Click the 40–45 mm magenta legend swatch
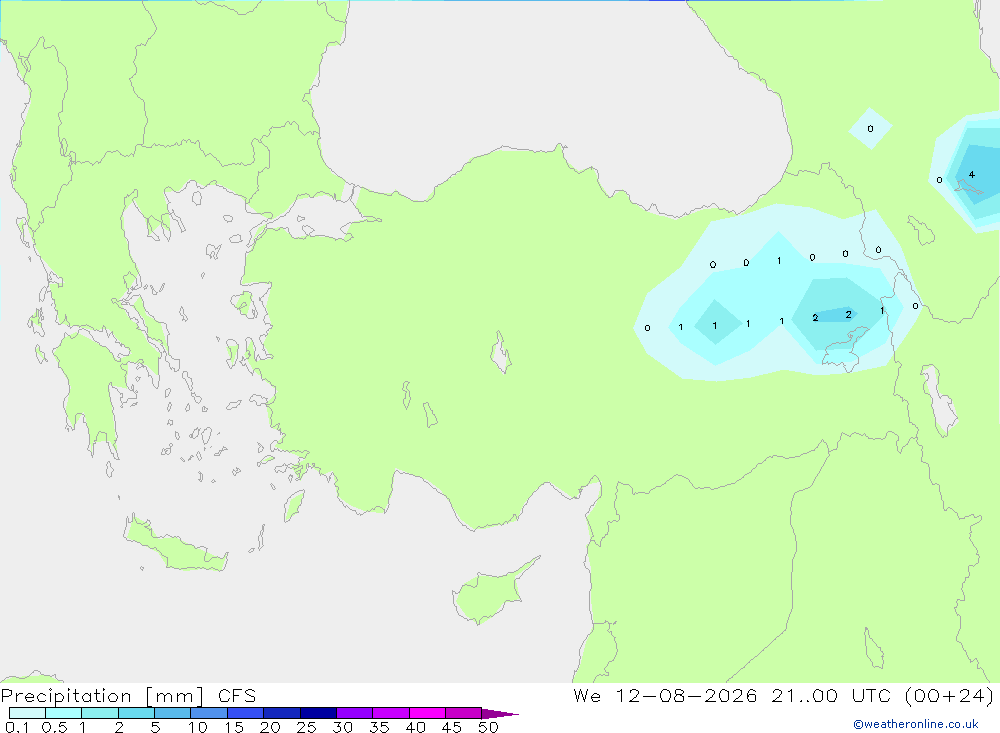 [x=427, y=713]
